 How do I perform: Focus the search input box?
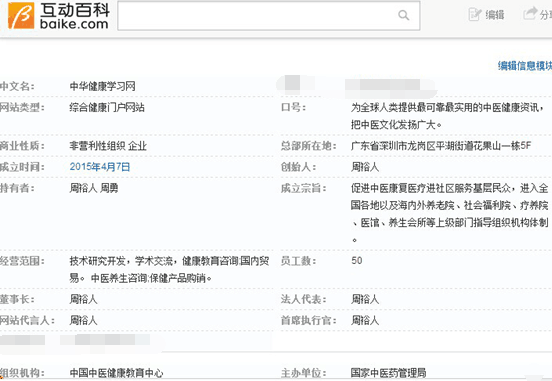[269, 15]
